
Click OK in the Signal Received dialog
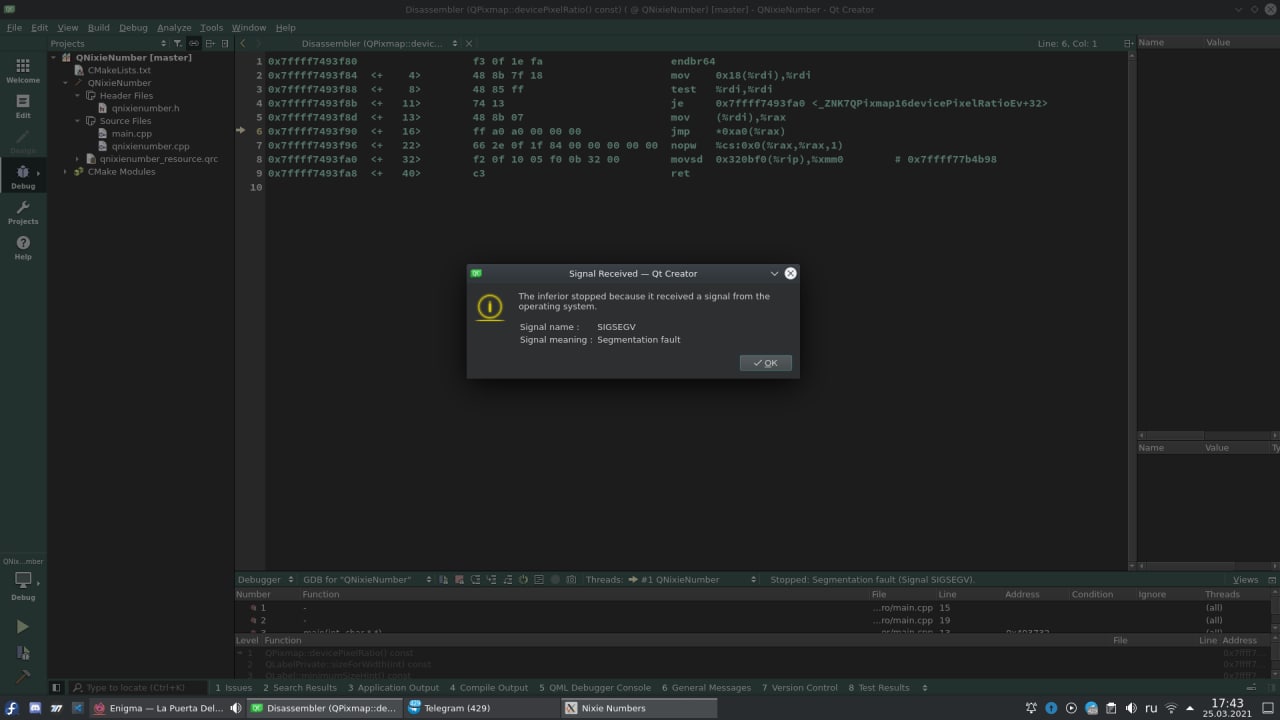766,363
